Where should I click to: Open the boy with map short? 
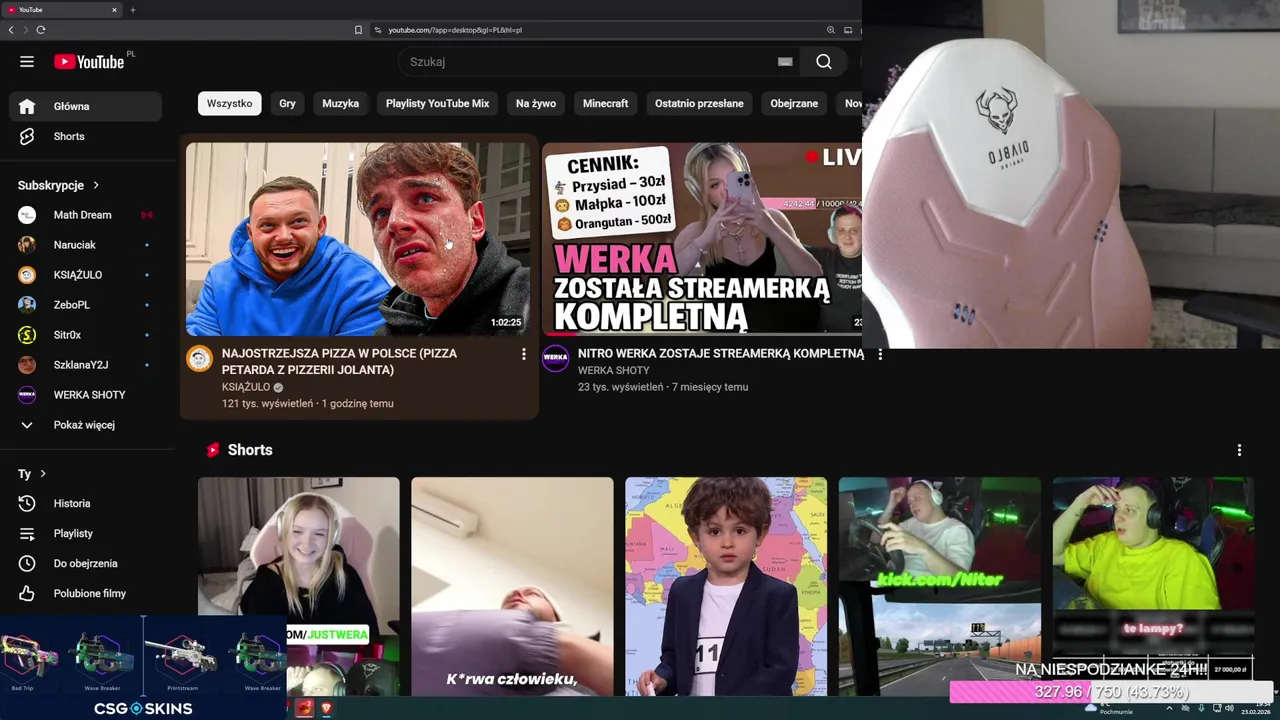coord(726,586)
